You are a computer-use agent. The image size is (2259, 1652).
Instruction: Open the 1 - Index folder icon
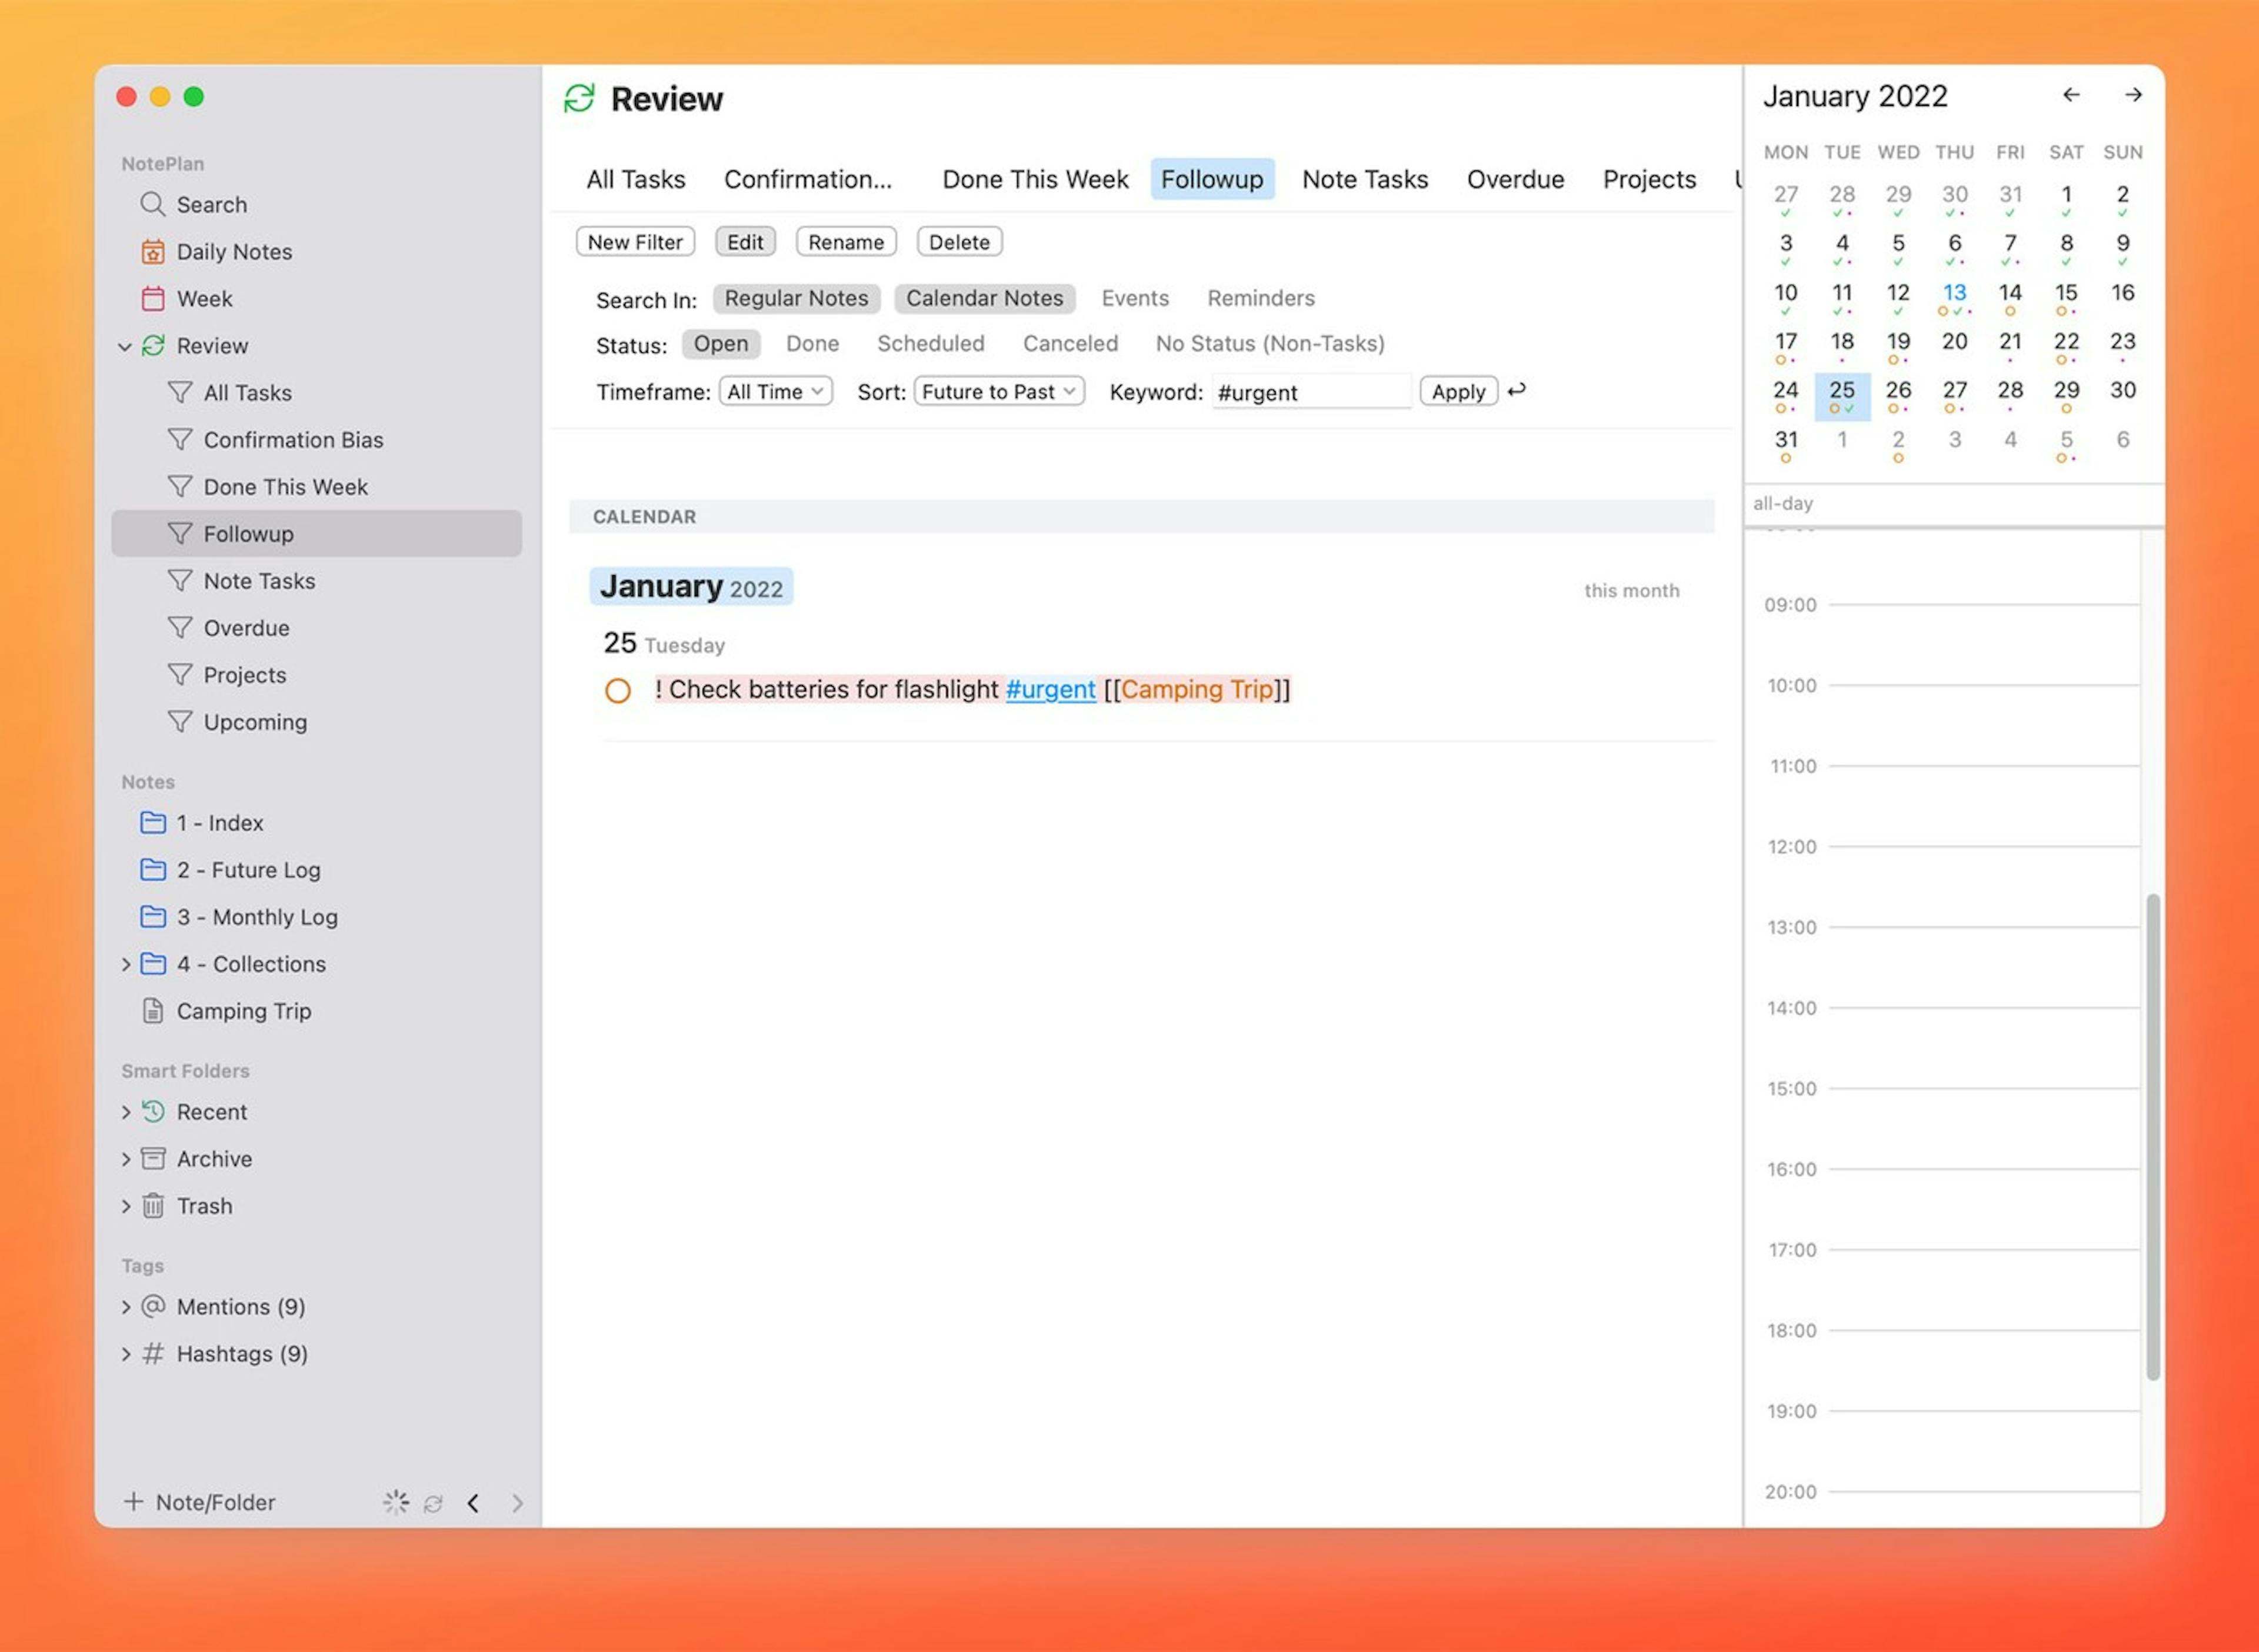153,822
